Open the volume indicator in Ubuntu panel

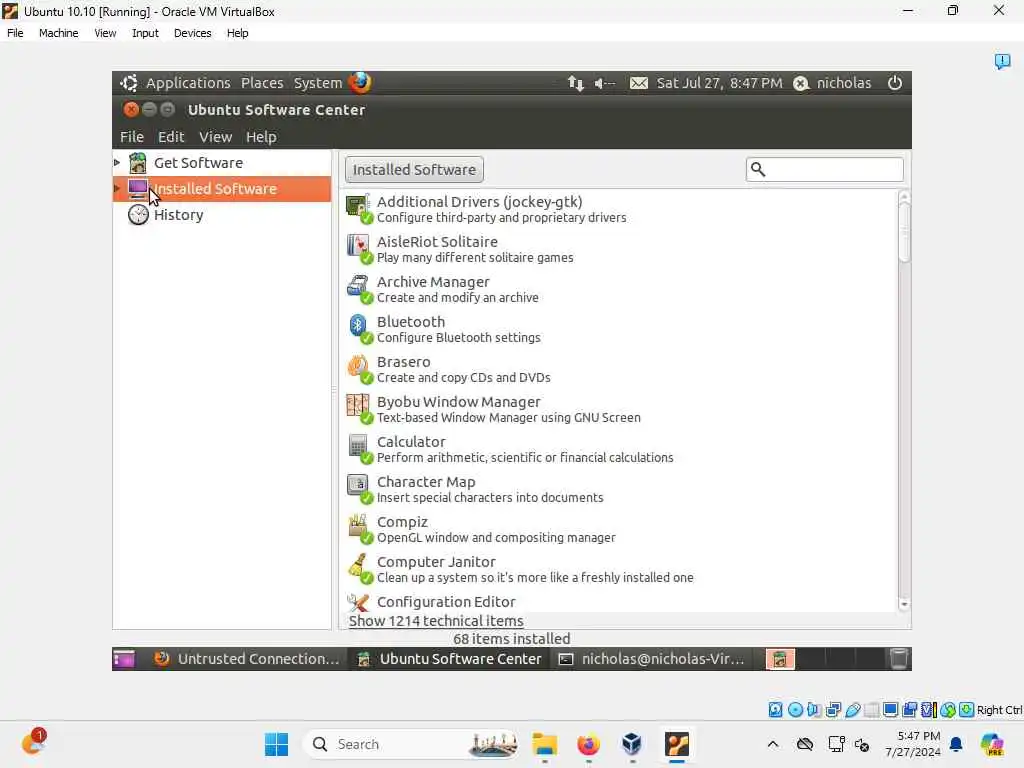[x=605, y=83]
